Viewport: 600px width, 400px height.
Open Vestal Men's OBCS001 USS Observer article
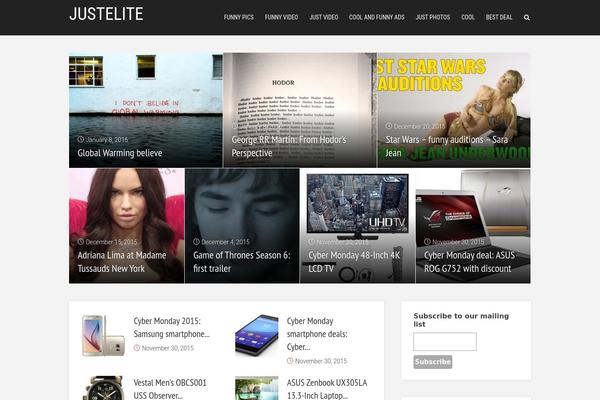(170, 389)
